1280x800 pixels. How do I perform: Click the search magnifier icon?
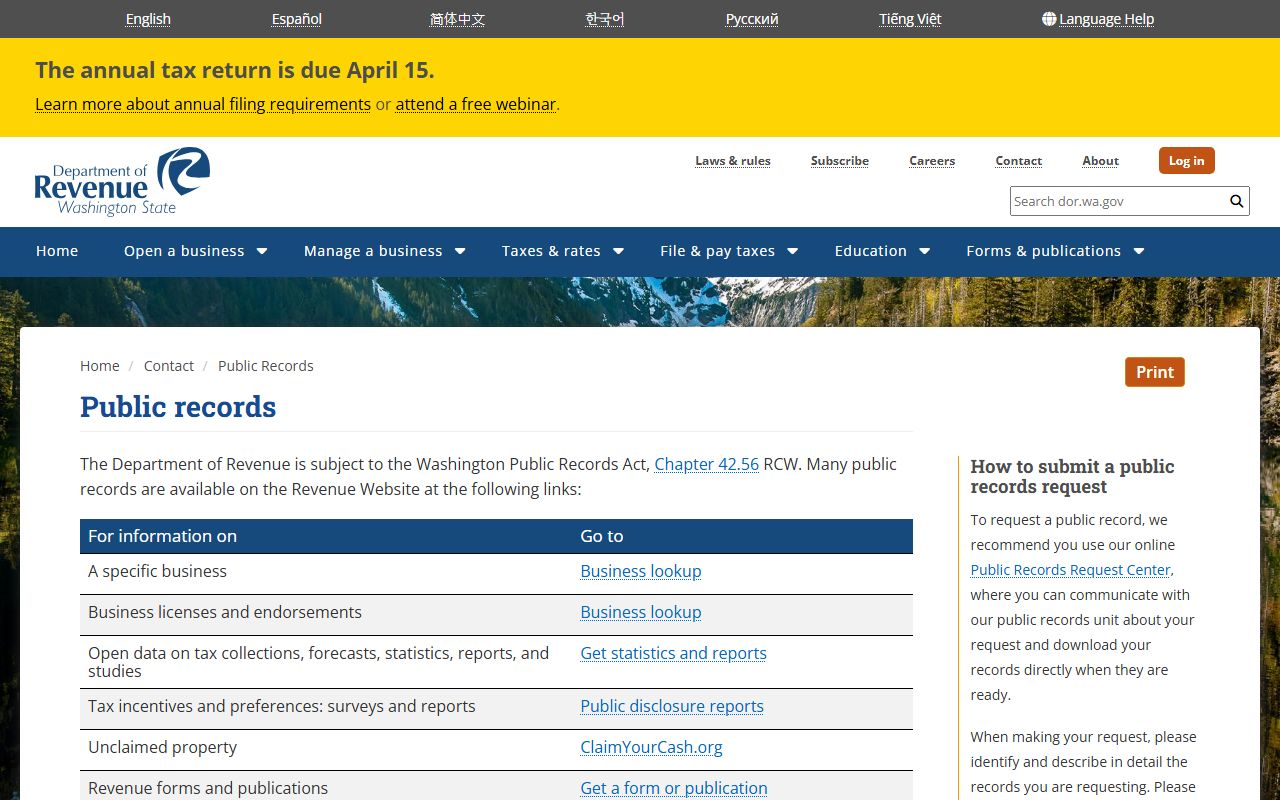1237,201
